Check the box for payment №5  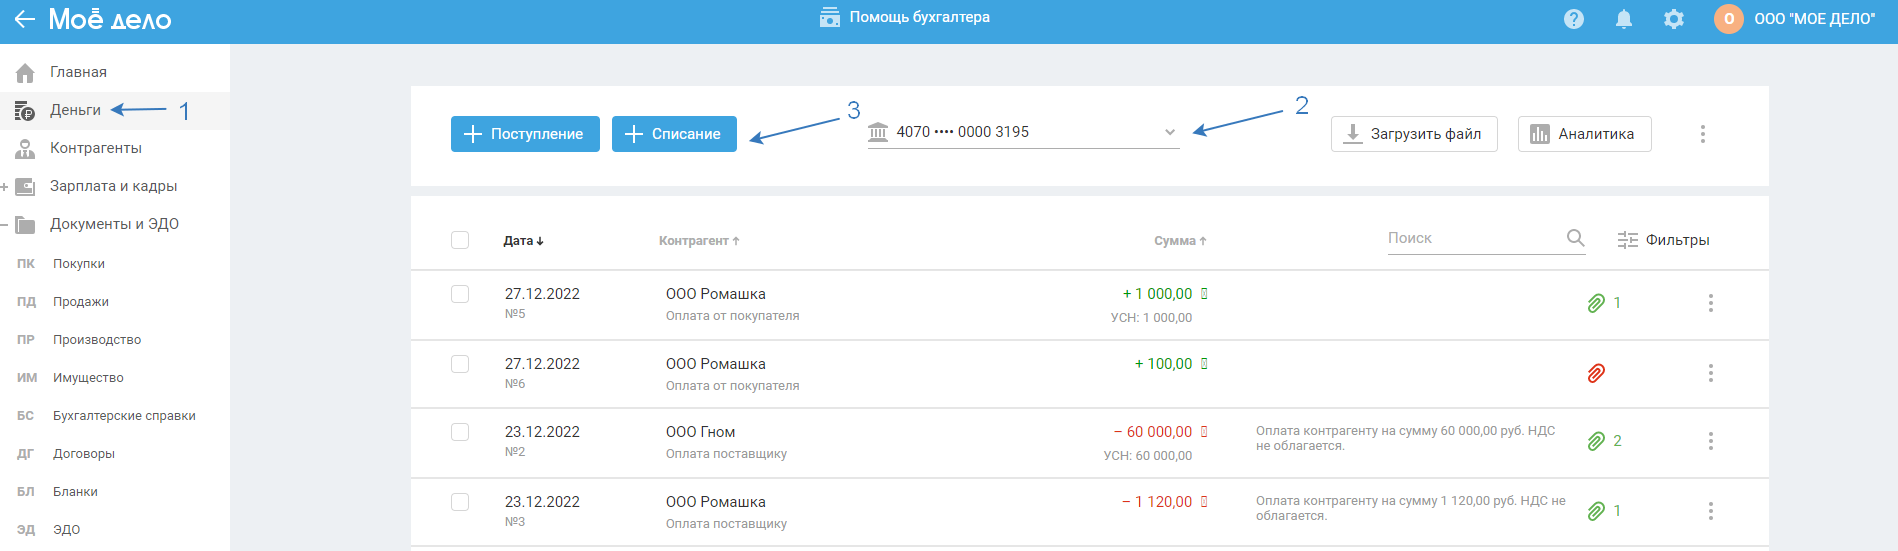coord(460,294)
